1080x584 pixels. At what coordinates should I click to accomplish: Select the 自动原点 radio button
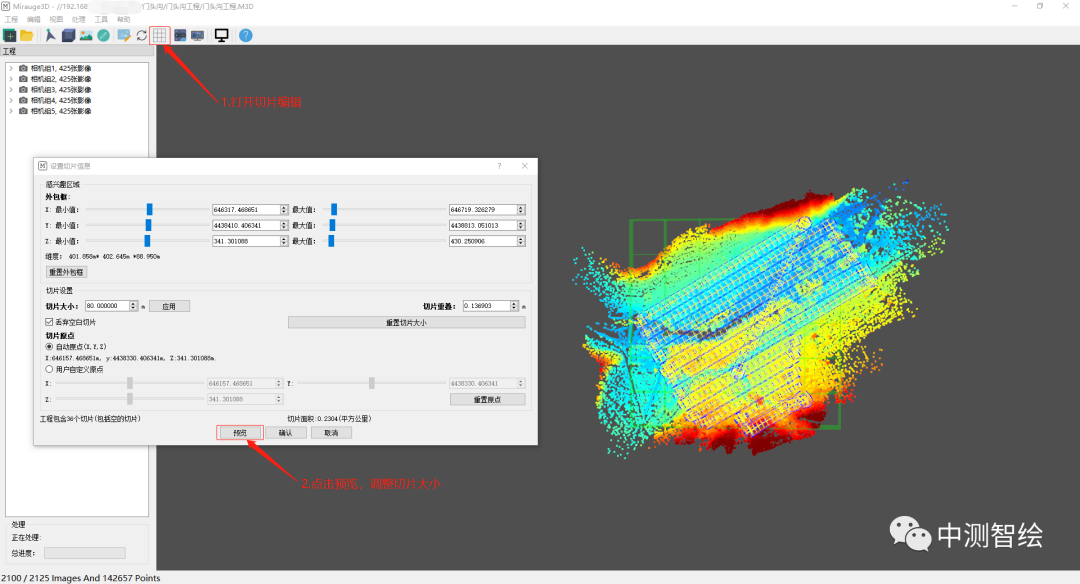pos(50,347)
